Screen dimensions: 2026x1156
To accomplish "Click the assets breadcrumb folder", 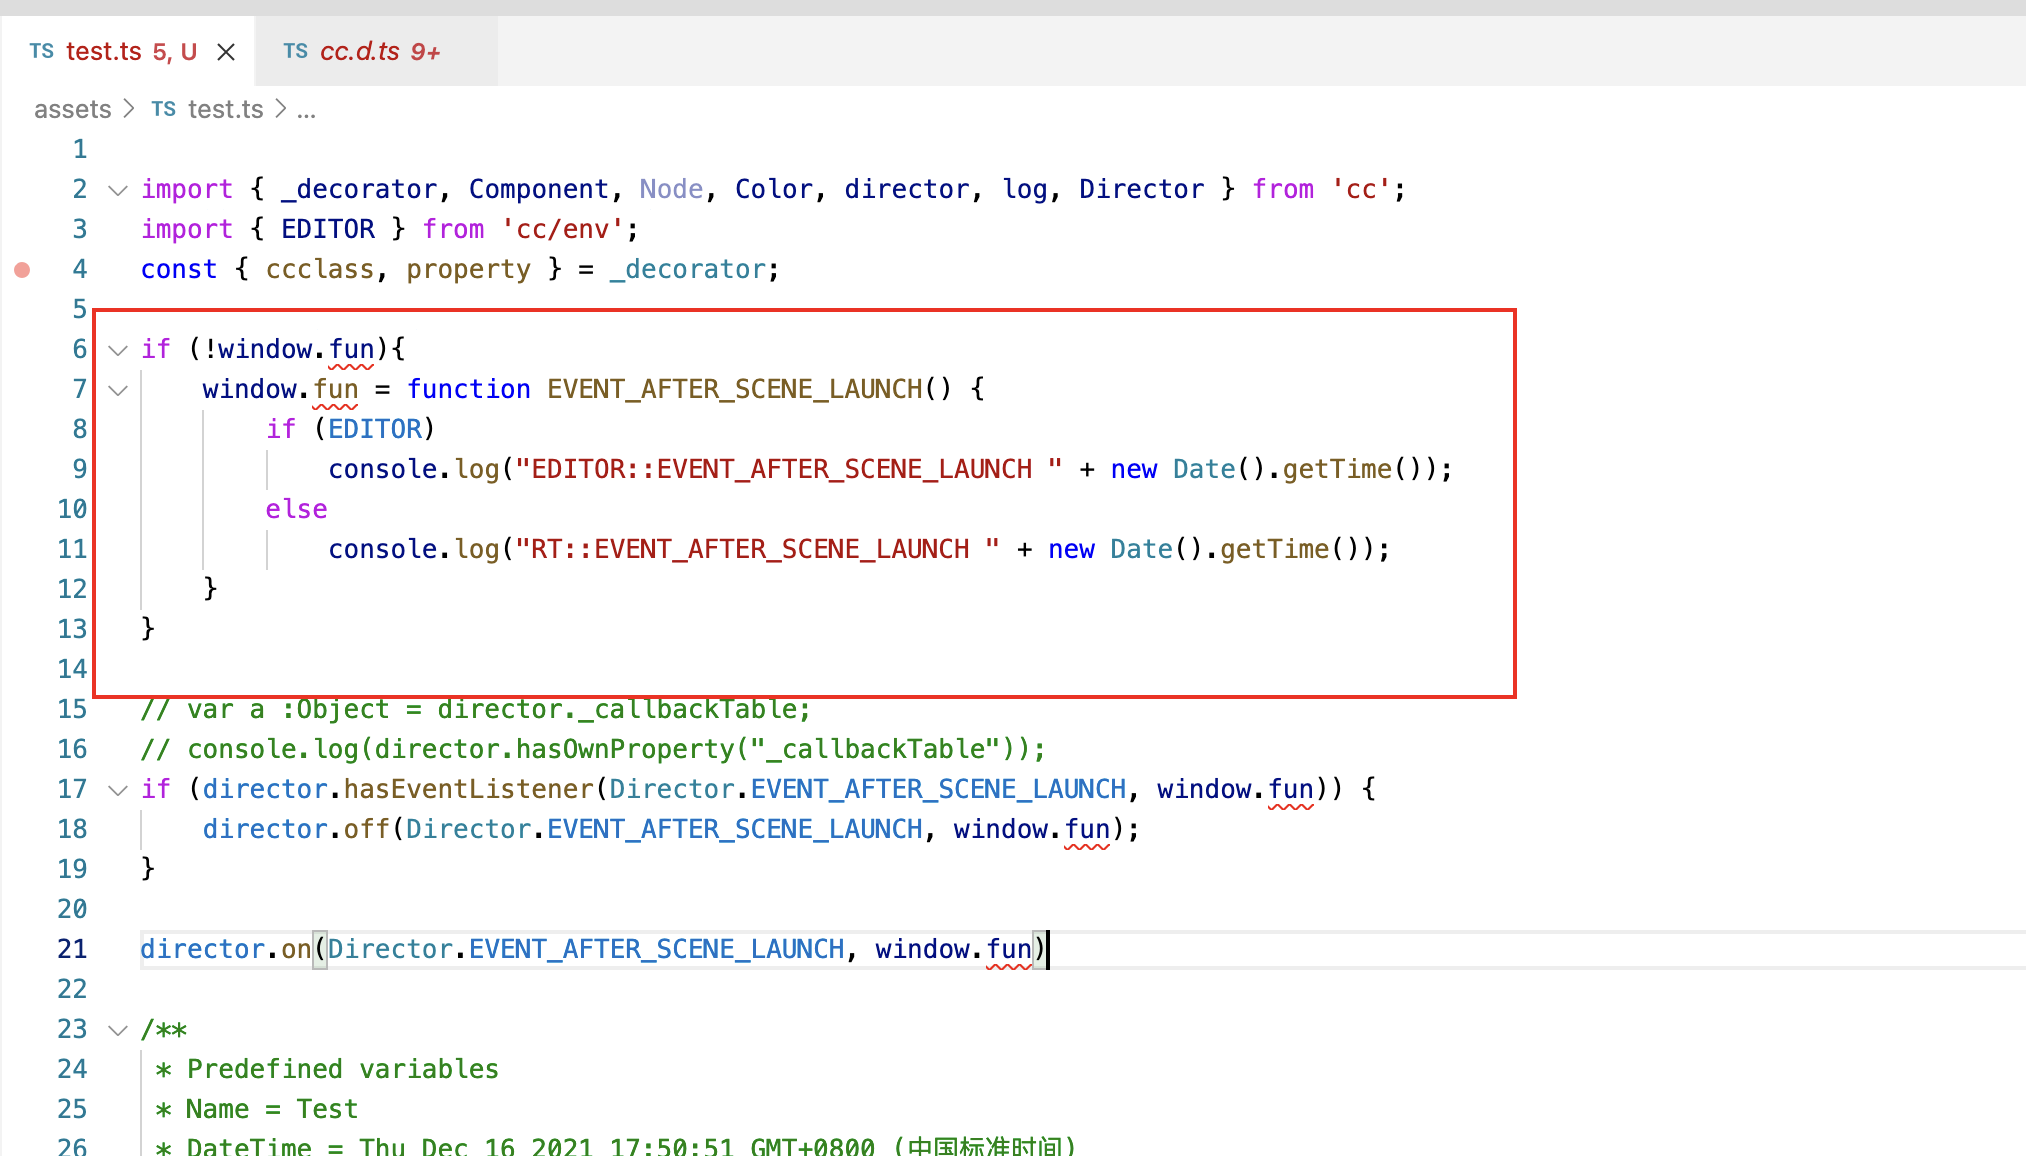I will click(x=72, y=110).
